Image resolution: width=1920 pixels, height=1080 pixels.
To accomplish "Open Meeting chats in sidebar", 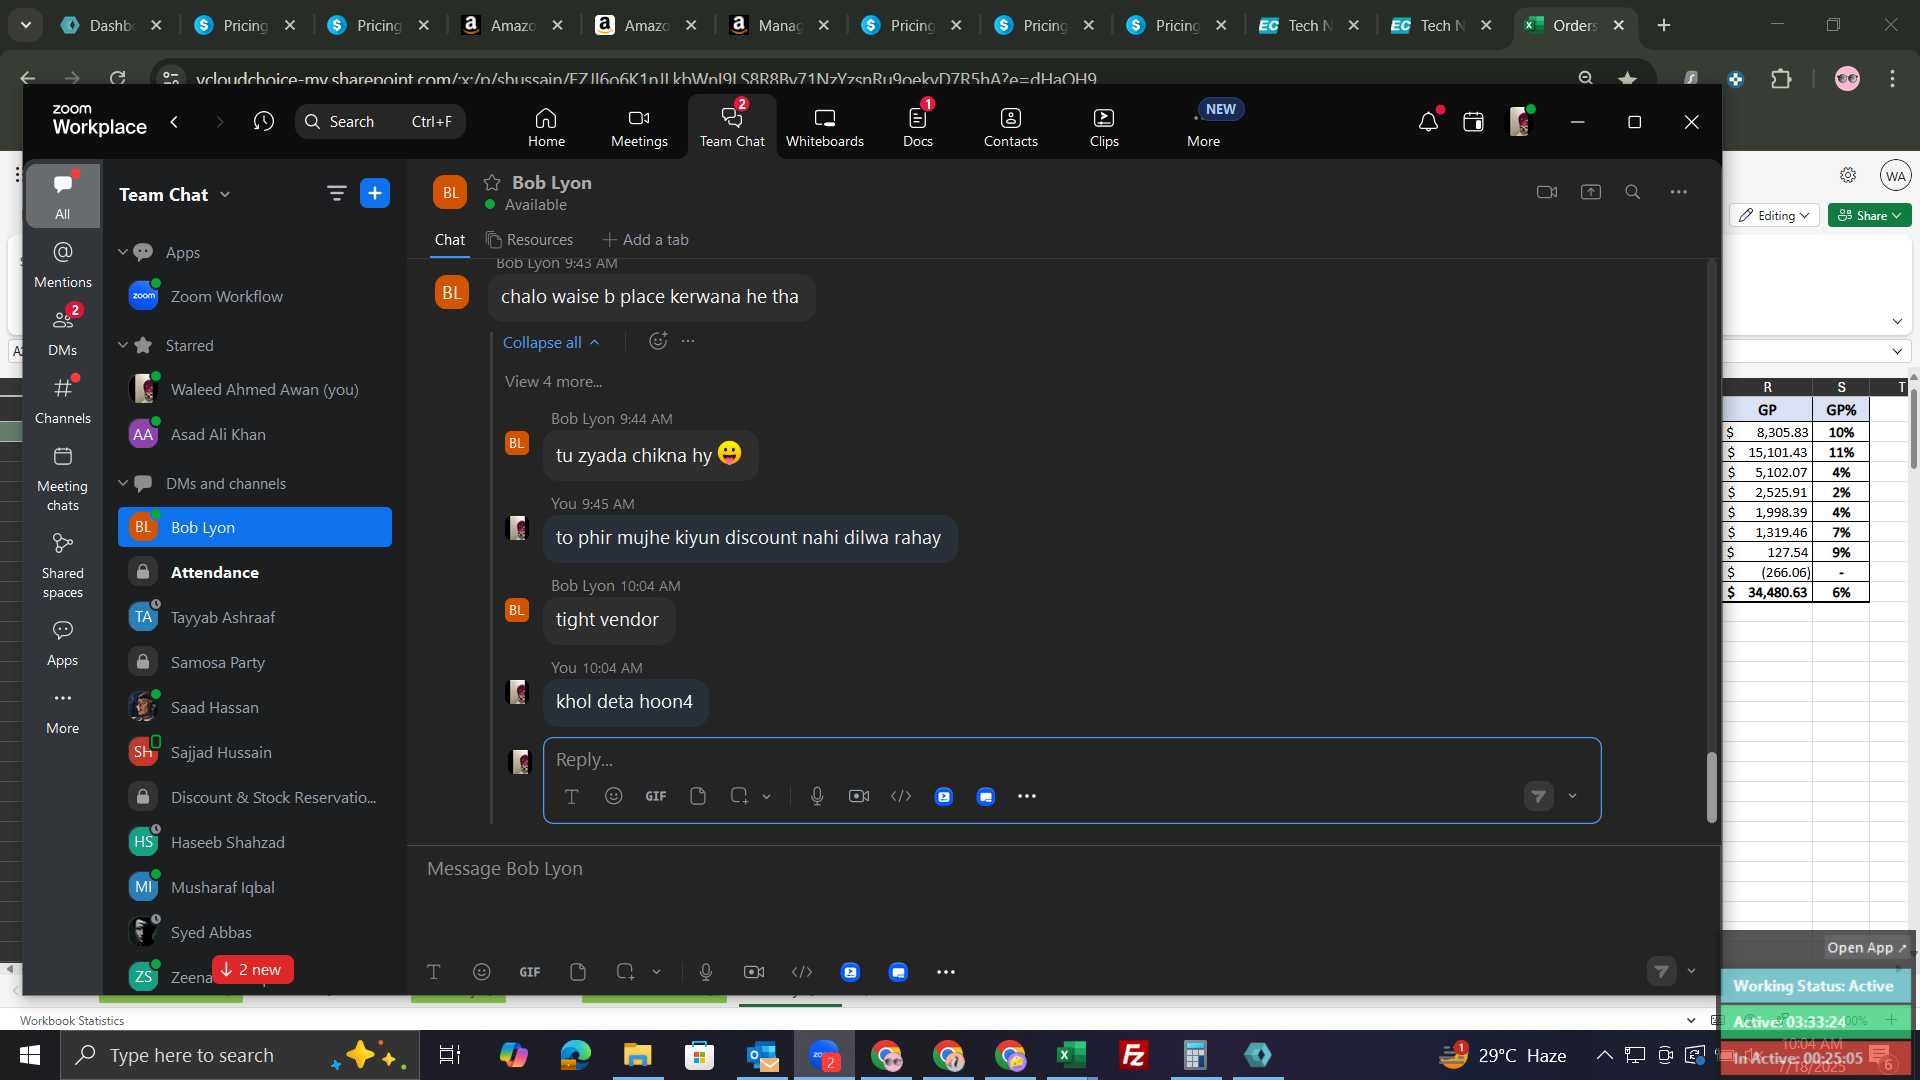I will pos(62,478).
